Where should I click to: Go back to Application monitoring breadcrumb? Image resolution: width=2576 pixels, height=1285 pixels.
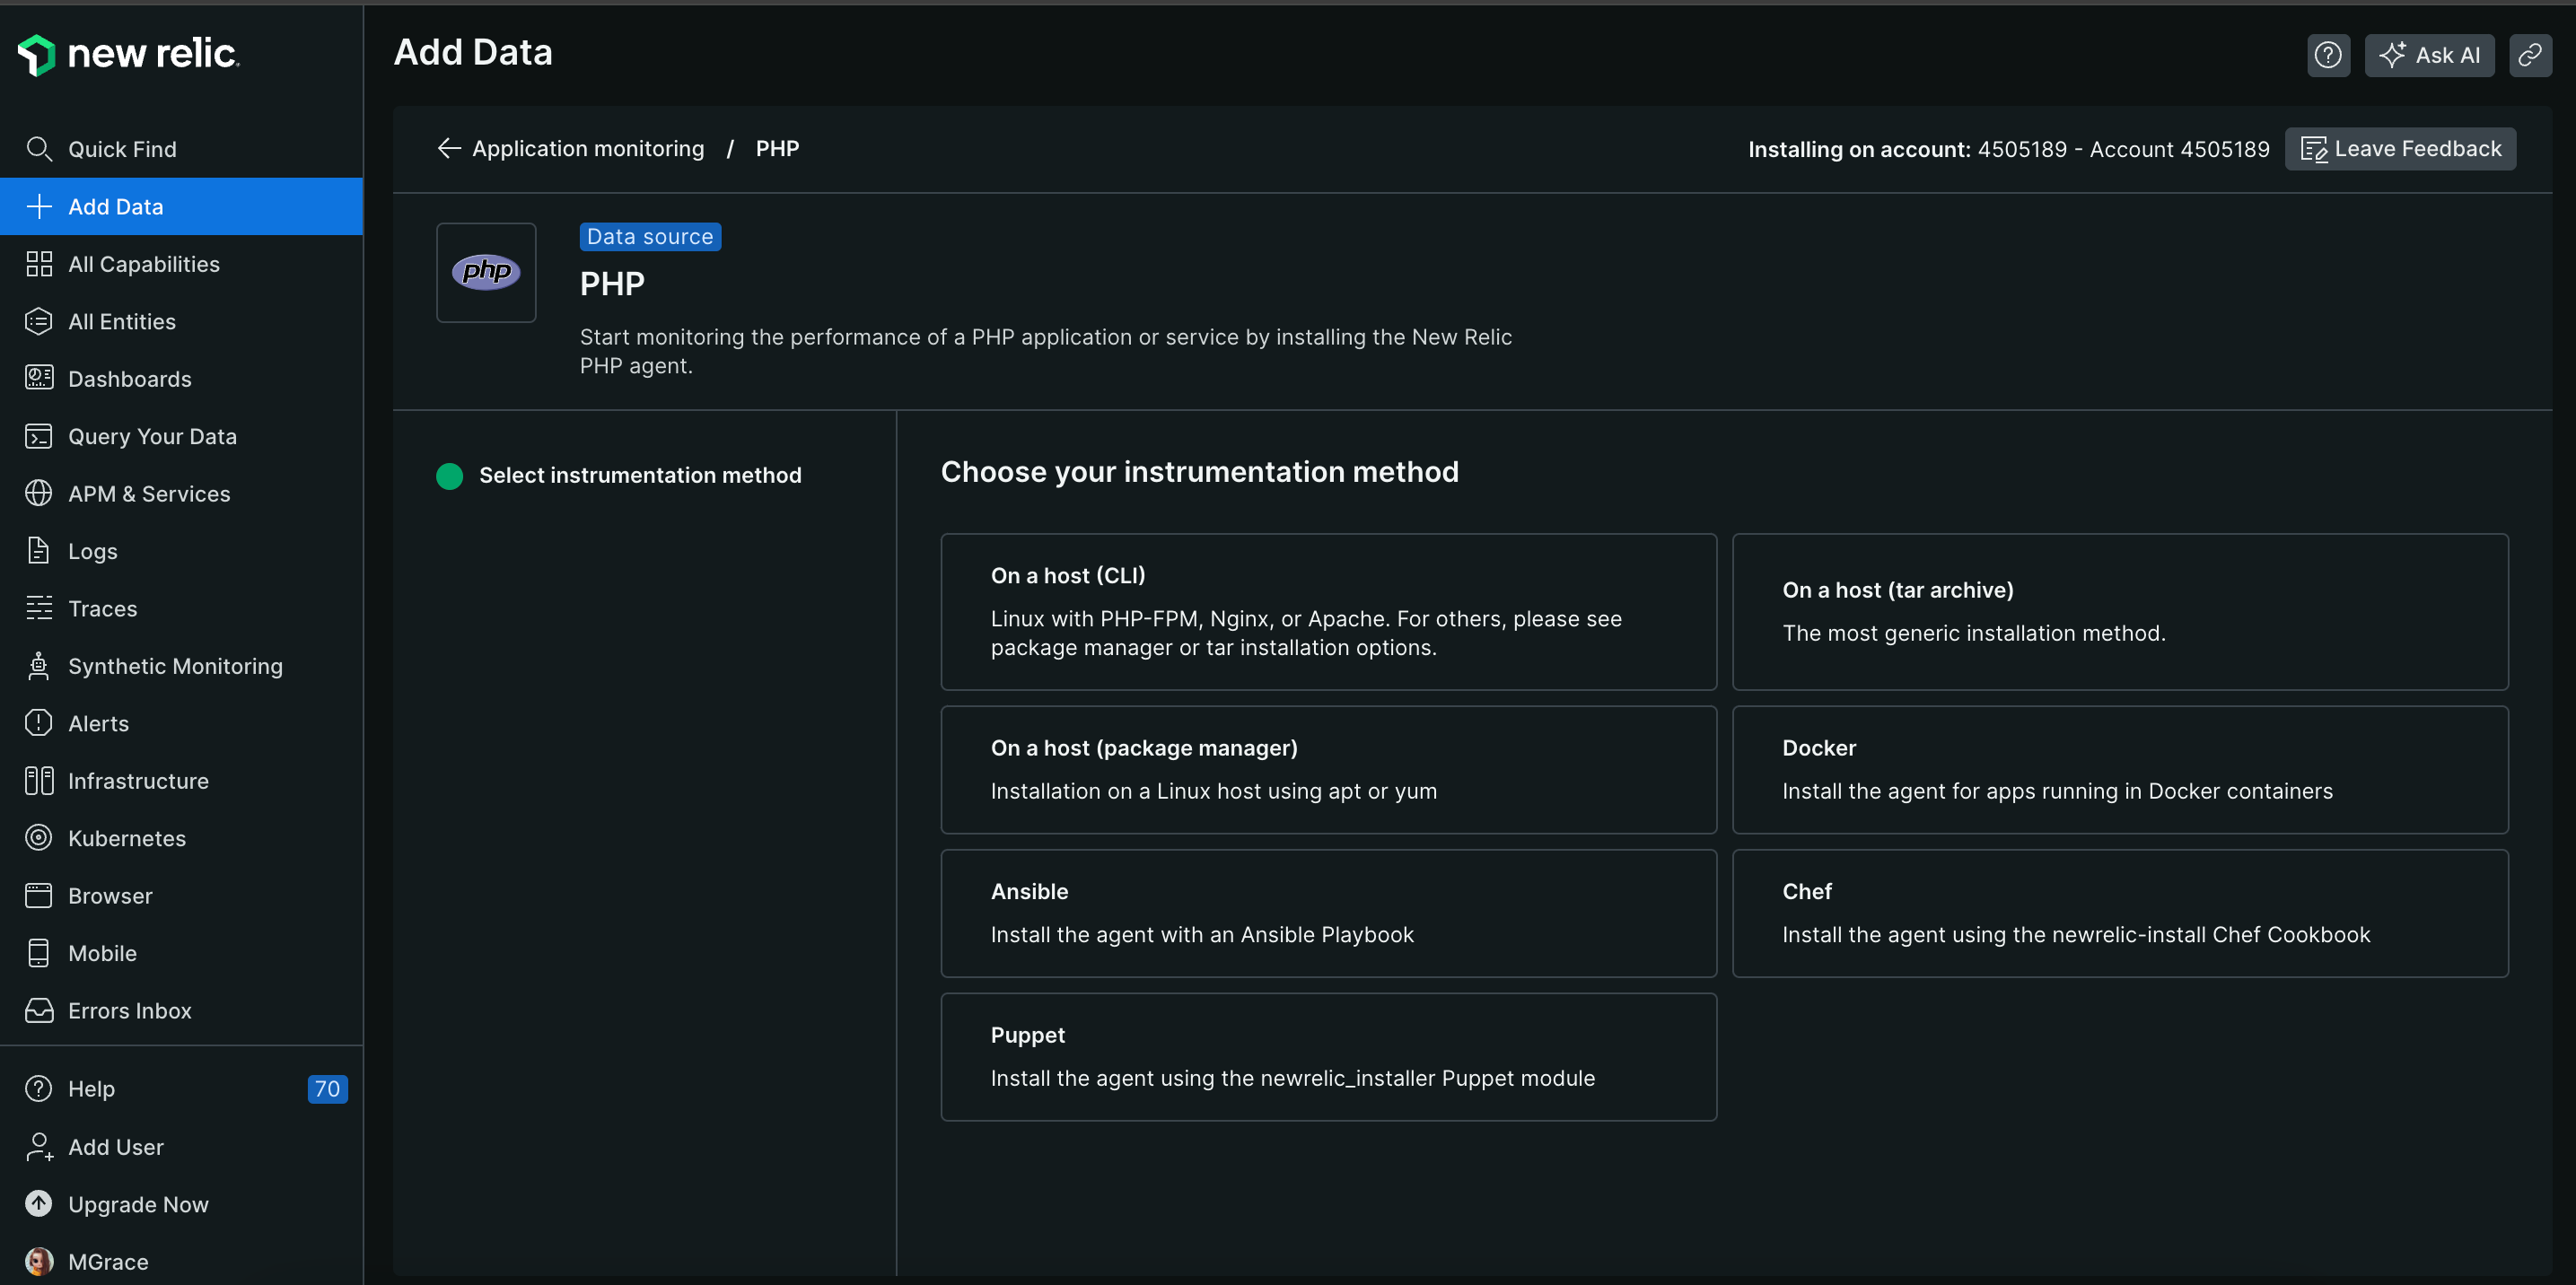(588, 148)
